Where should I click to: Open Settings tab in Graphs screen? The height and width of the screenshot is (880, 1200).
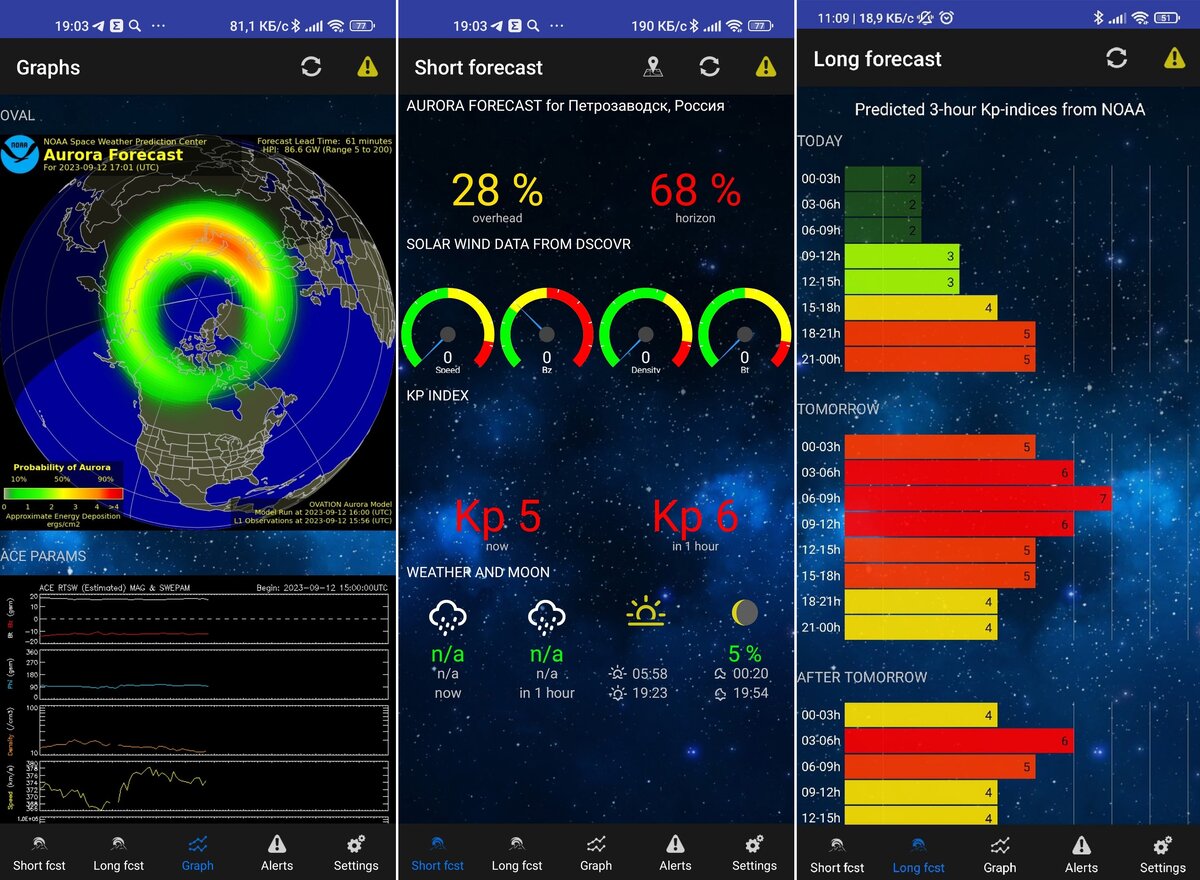pos(356,853)
